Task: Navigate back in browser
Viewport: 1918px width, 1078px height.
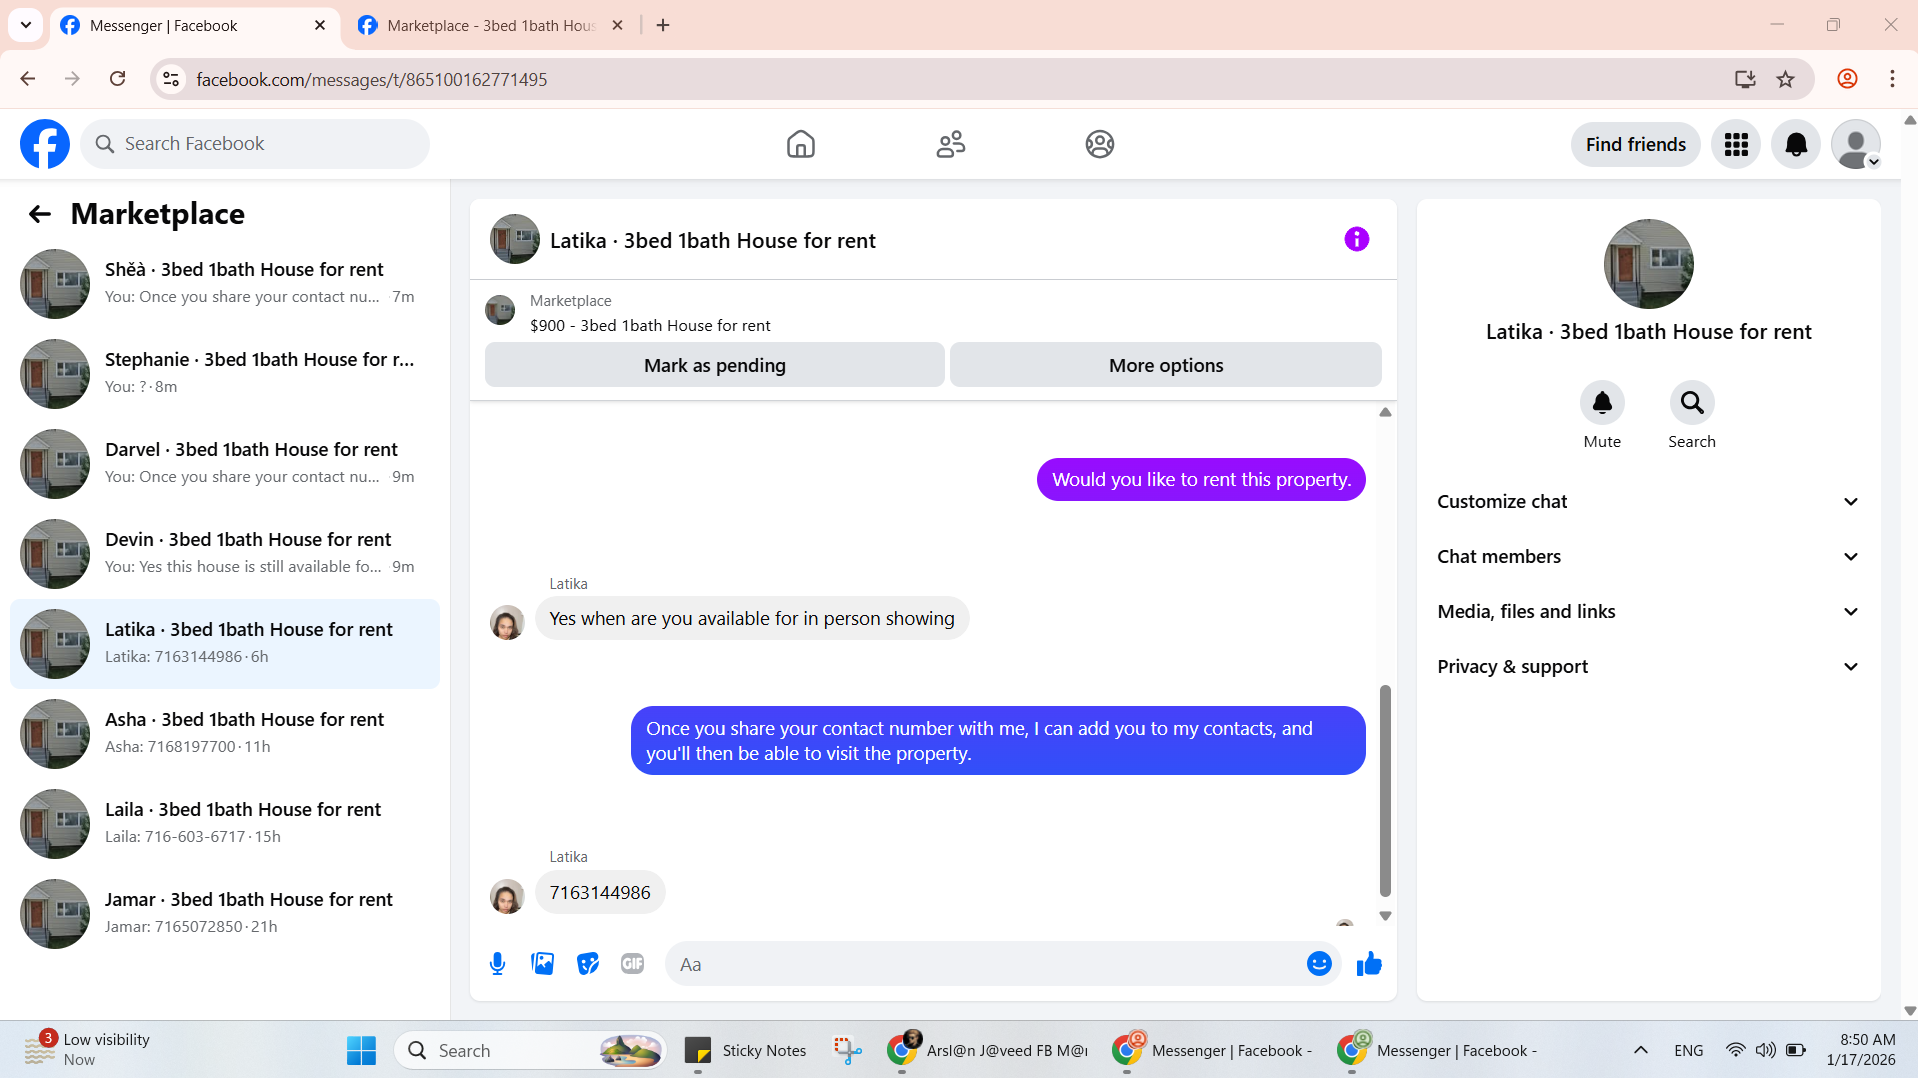Action: click(28, 79)
